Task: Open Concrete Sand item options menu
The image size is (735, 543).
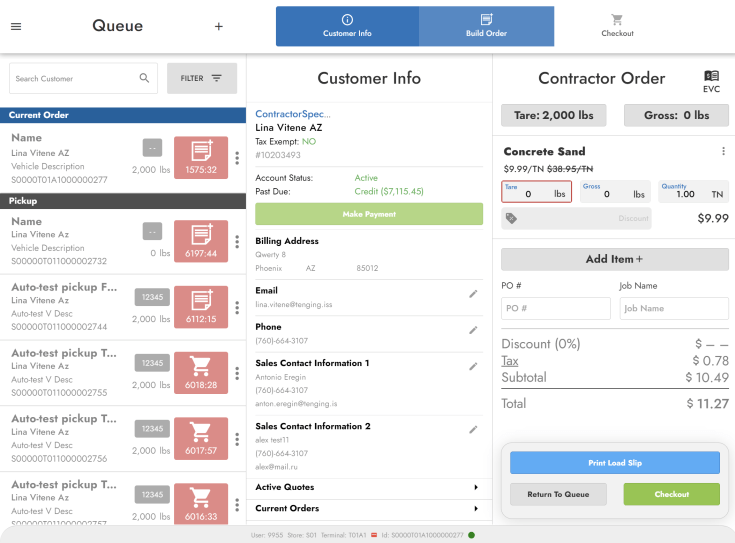Action: (723, 152)
